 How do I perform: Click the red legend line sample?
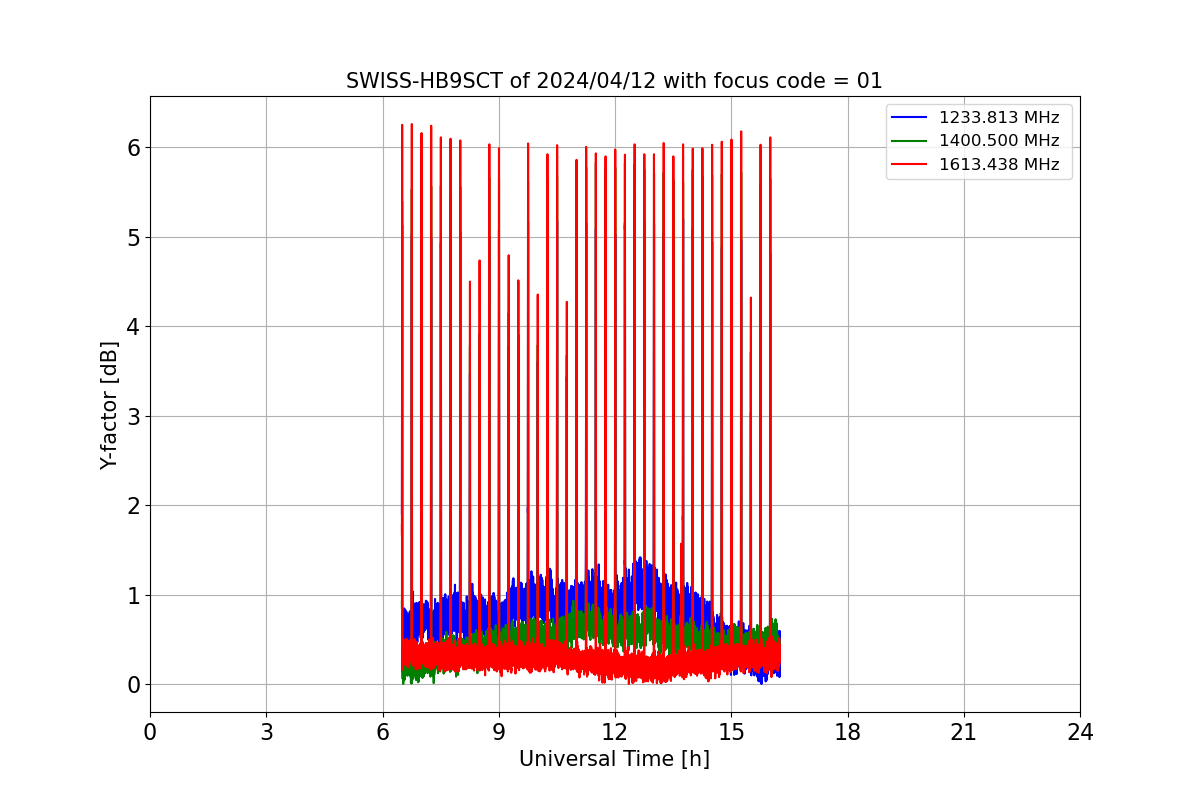click(x=910, y=165)
